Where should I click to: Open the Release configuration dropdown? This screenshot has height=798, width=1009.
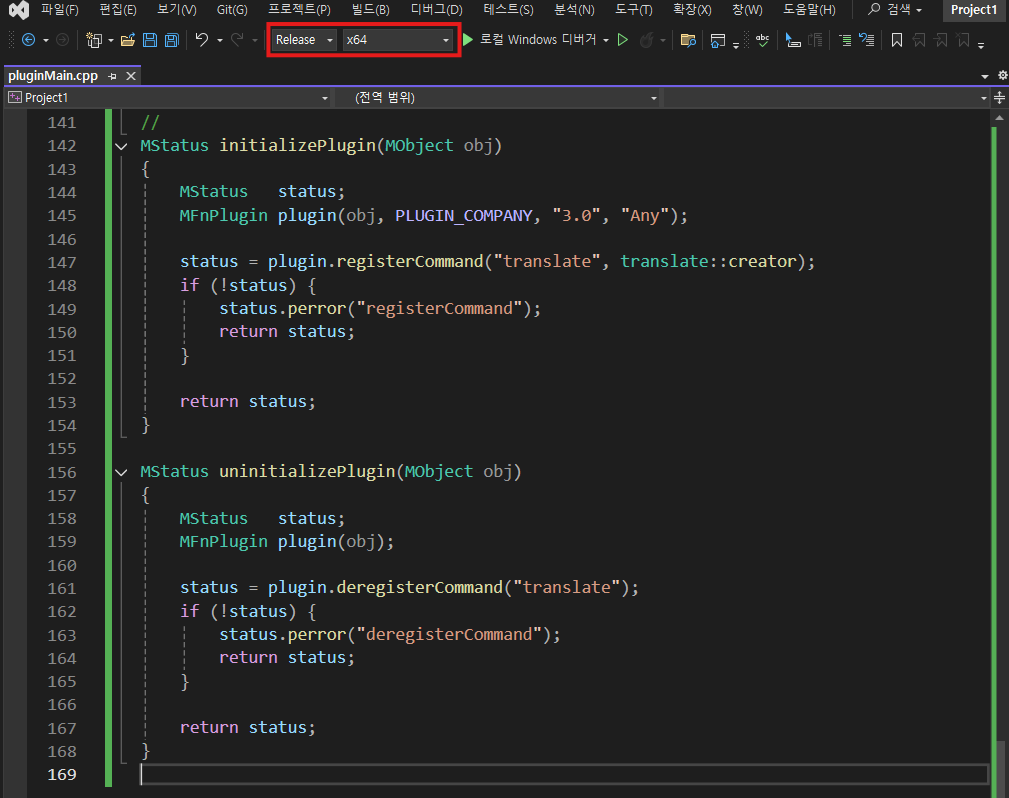tap(304, 40)
